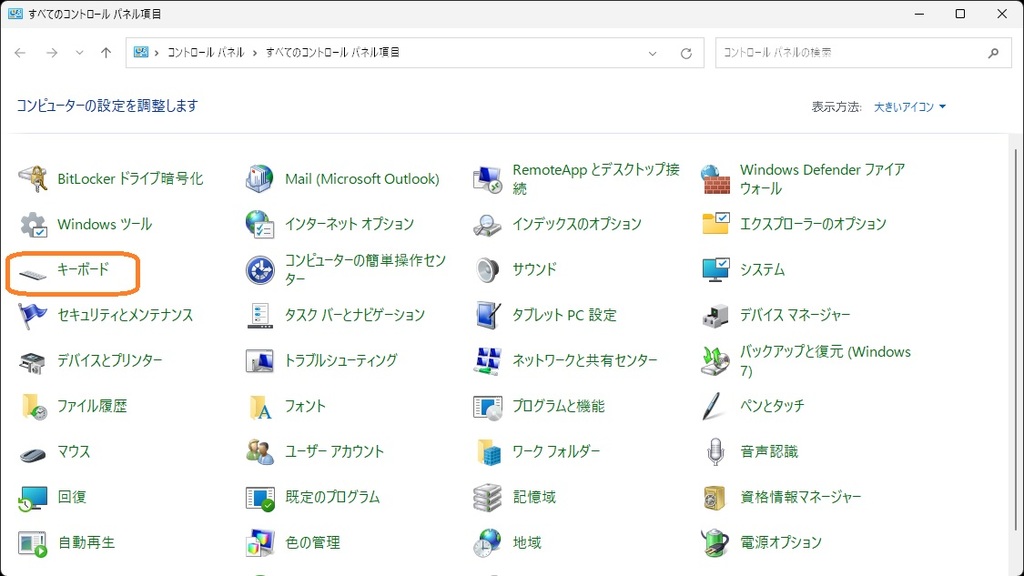Click the コントロール パネルの検索 search field
This screenshot has width=1024, height=576.
pos(863,53)
